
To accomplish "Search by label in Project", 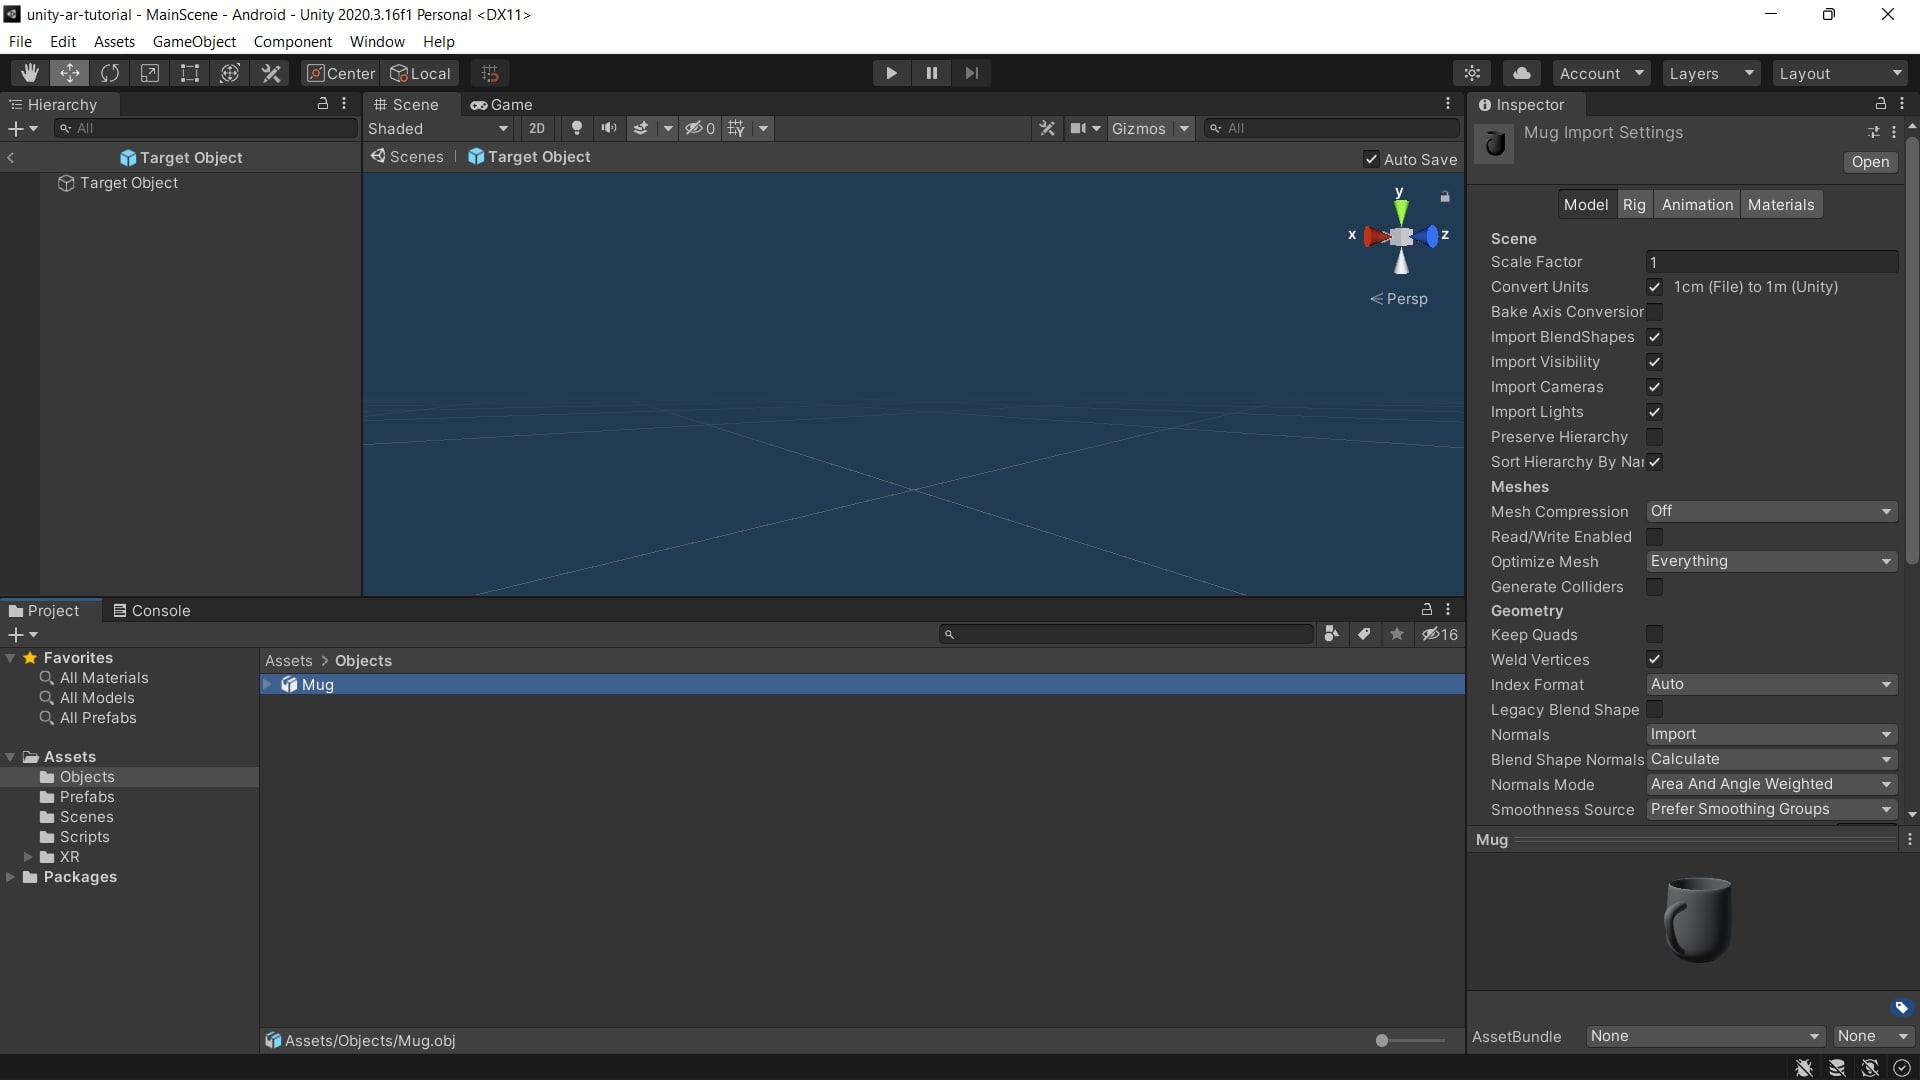I will point(1364,634).
